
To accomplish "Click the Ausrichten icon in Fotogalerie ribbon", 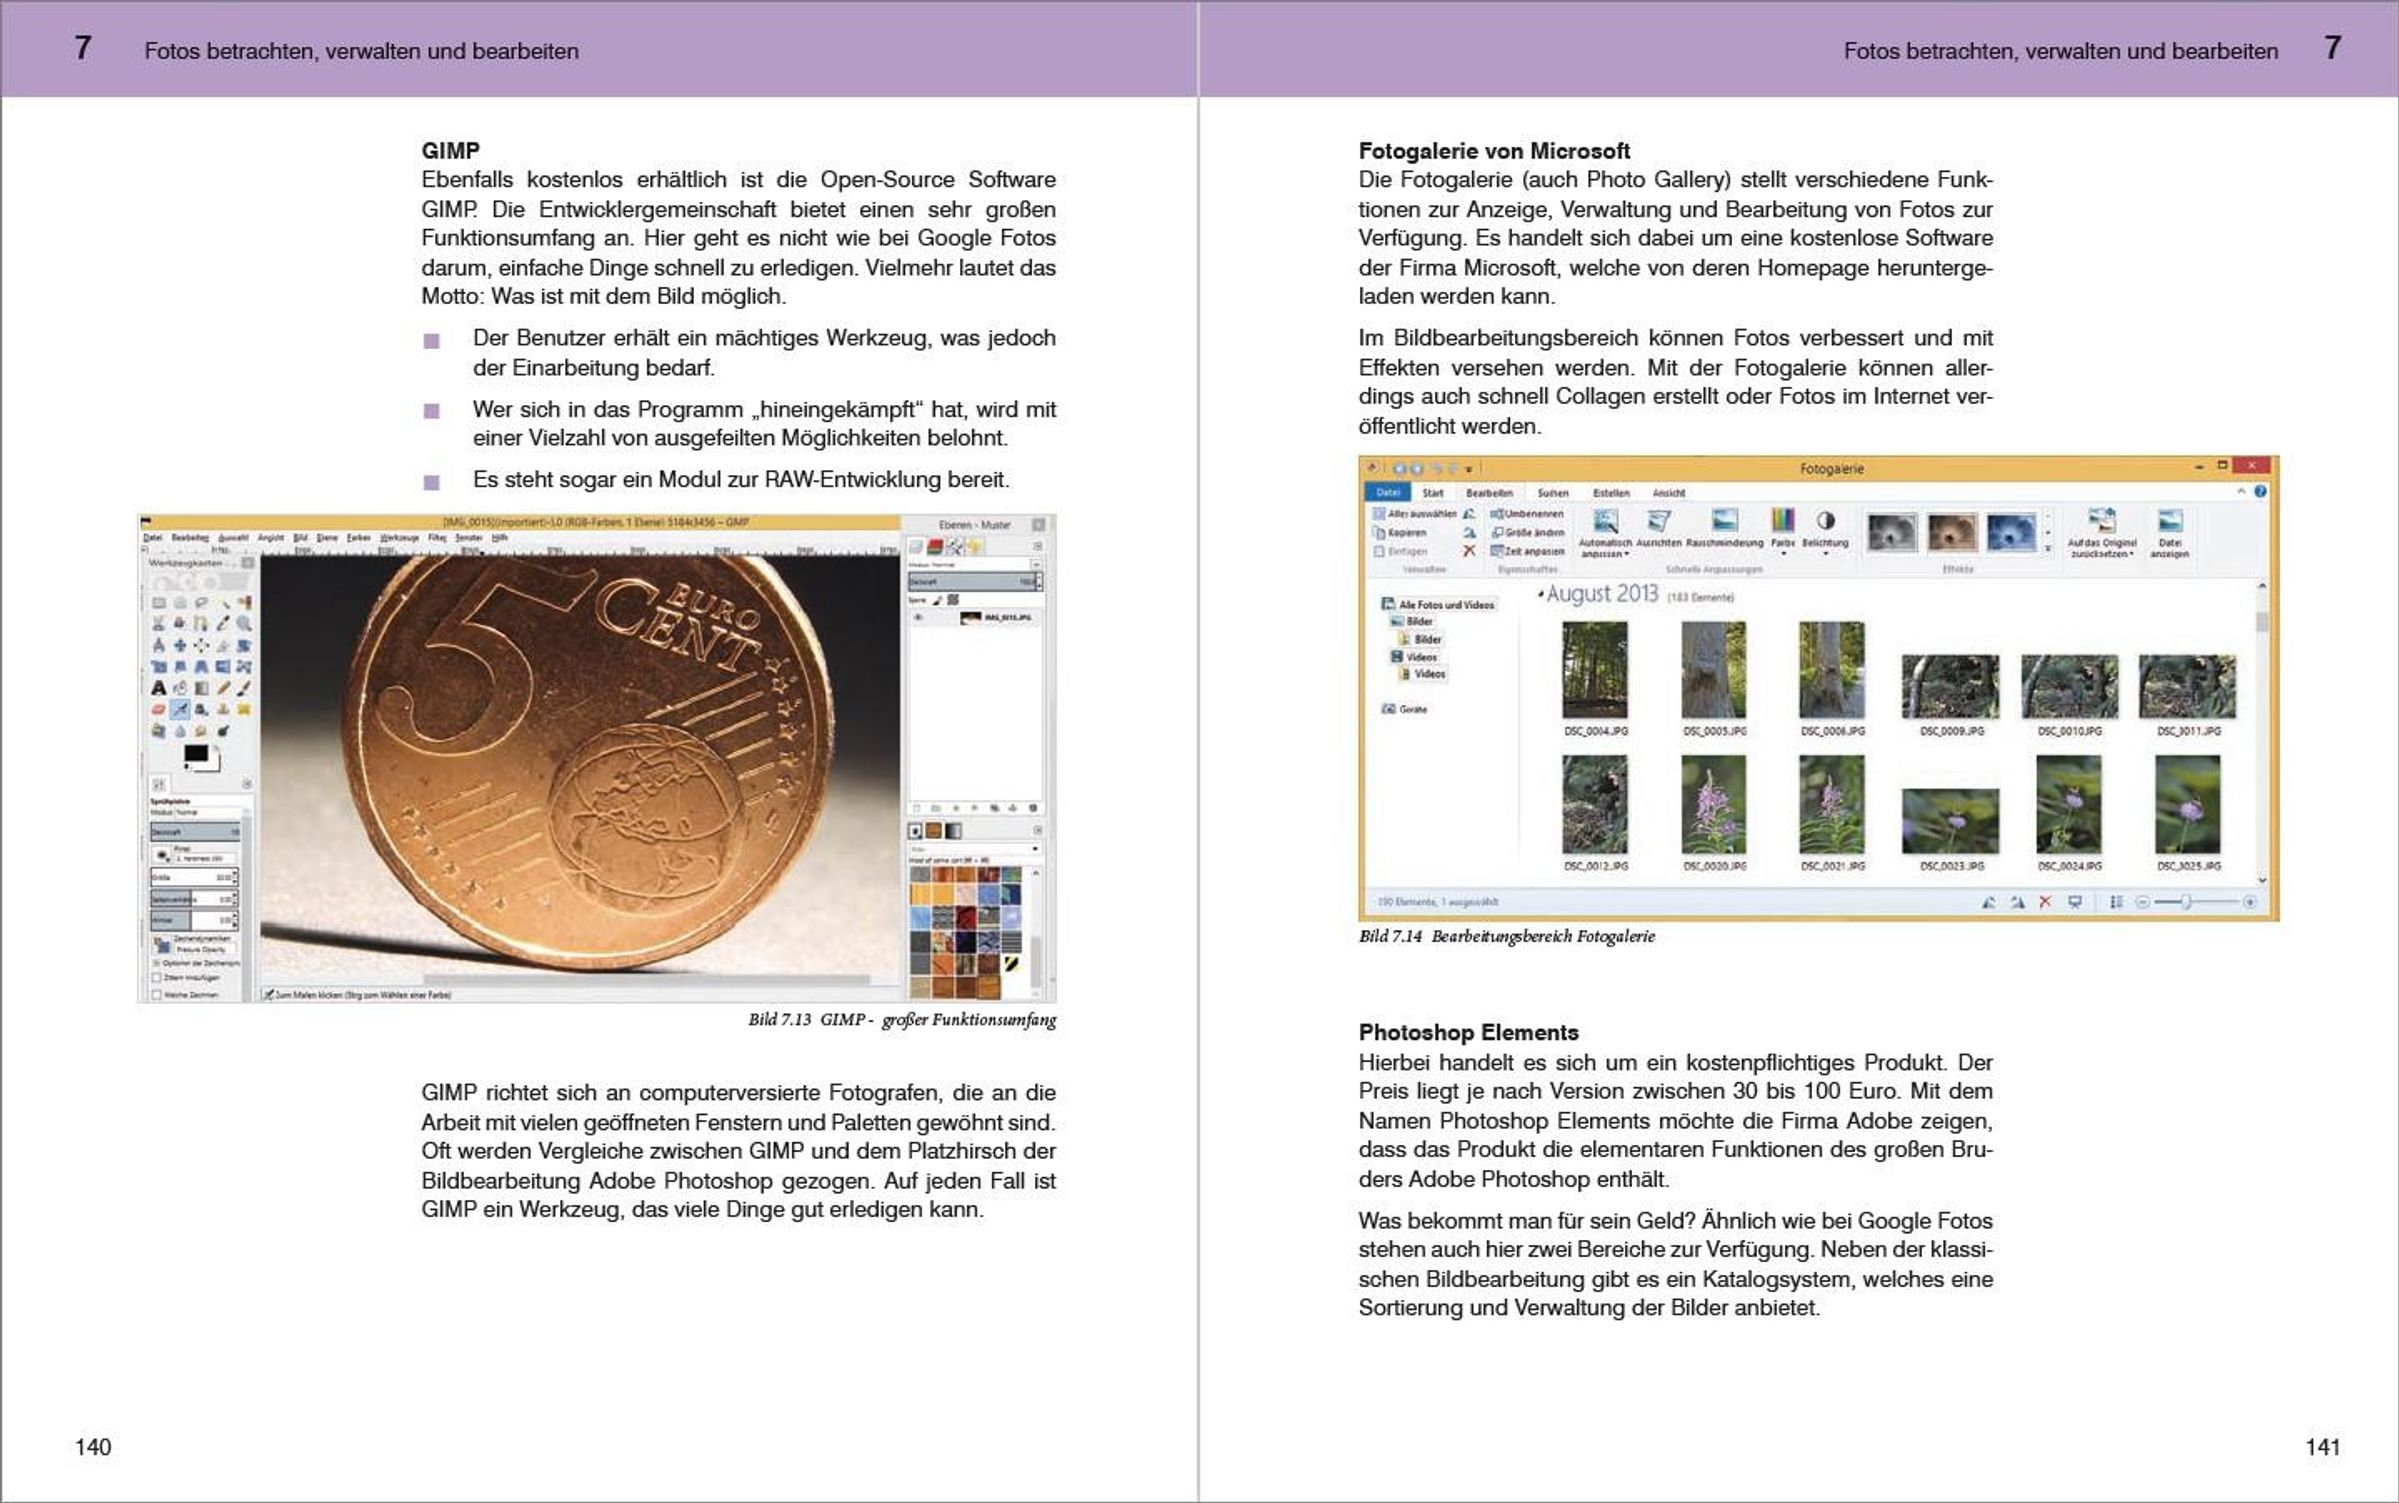I will [1658, 521].
